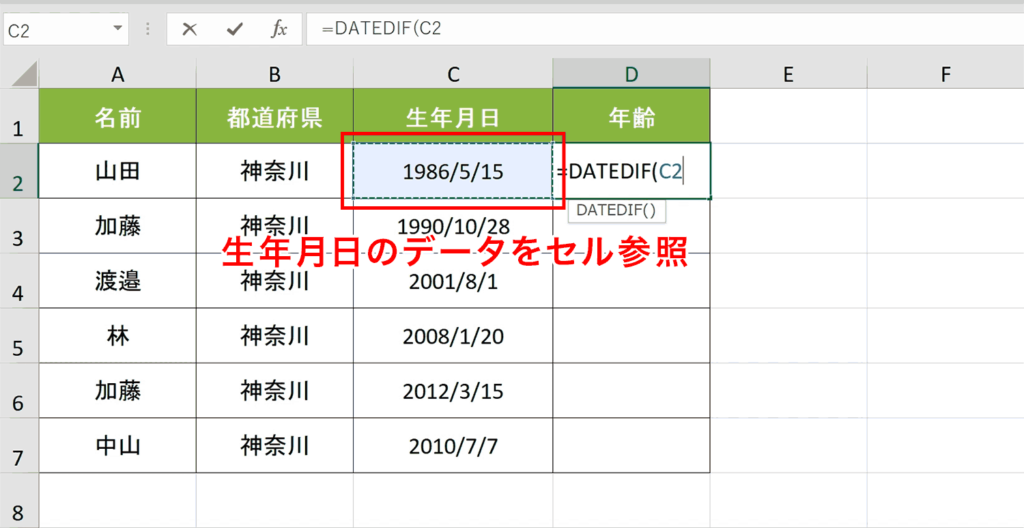This screenshot has height=528, width=1024.
Task: Select column C header
Action: pos(453,74)
